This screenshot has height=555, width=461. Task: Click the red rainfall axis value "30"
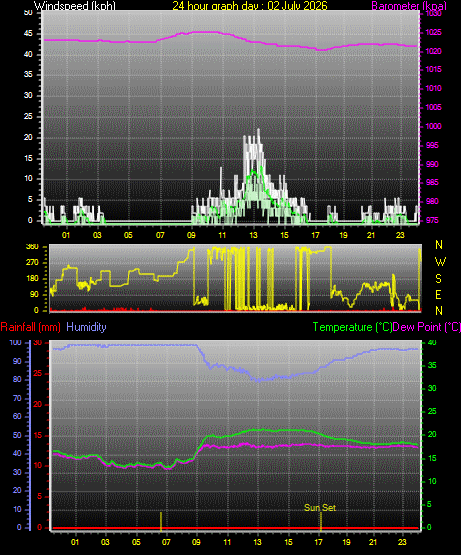(38, 343)
